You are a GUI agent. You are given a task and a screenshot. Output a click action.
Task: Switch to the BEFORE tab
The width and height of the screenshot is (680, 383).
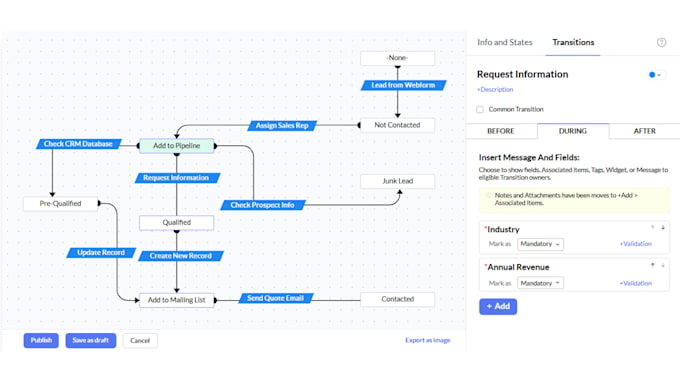click(501, 131)
